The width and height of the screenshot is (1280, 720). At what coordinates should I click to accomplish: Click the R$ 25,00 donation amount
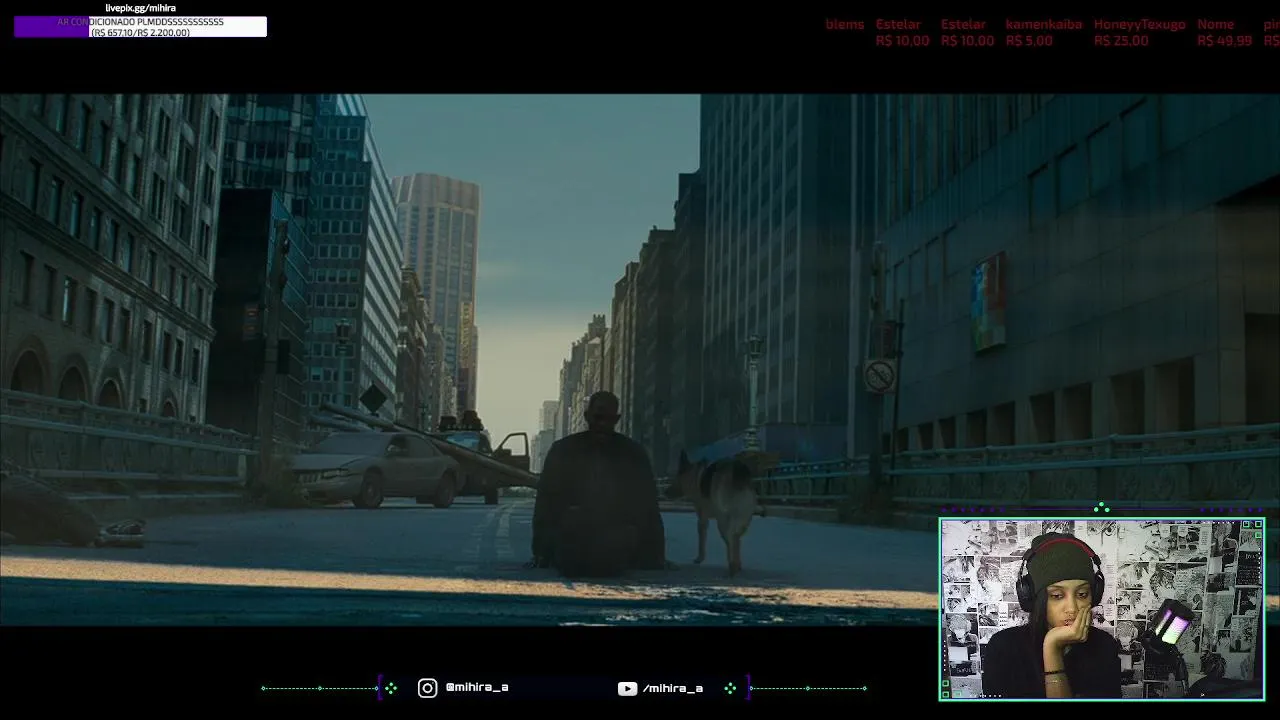[x=1121, y=41]
